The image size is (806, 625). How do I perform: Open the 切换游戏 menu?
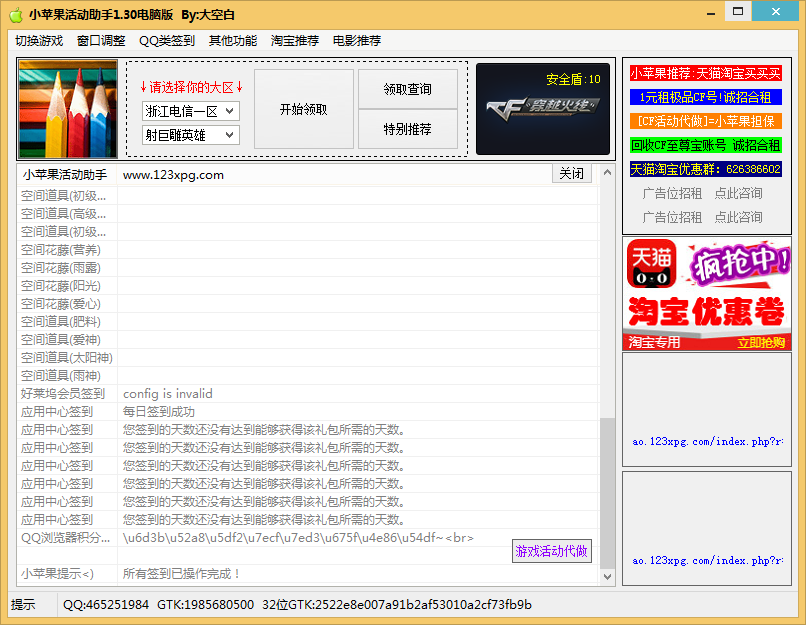(39, 41)
